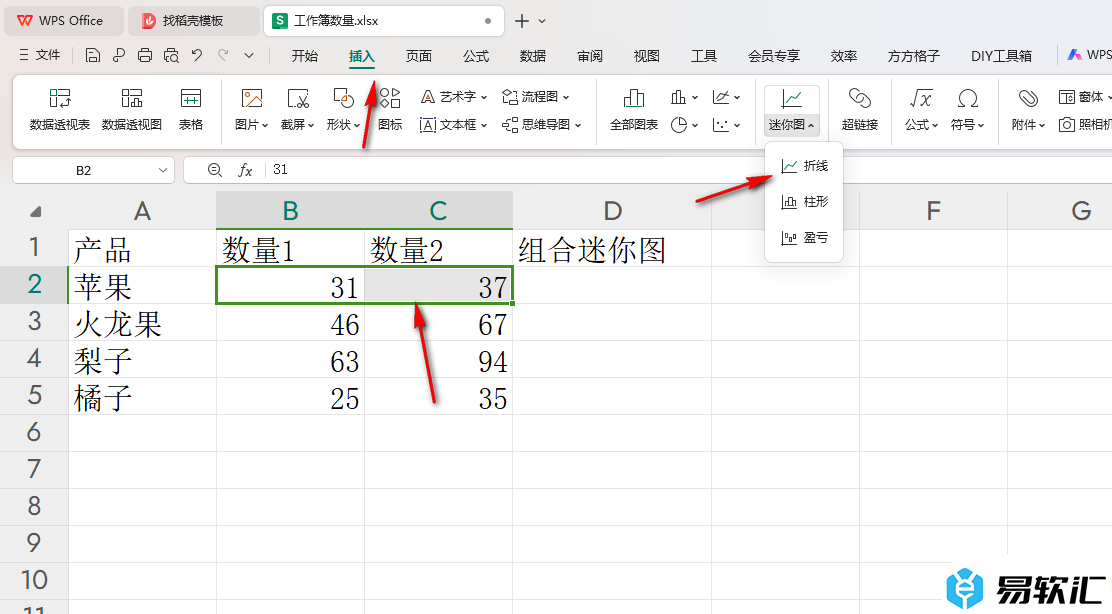
Task: Switch to the 数据 ribbon tab
Action: pyautogui.click(x=533, y=56)
